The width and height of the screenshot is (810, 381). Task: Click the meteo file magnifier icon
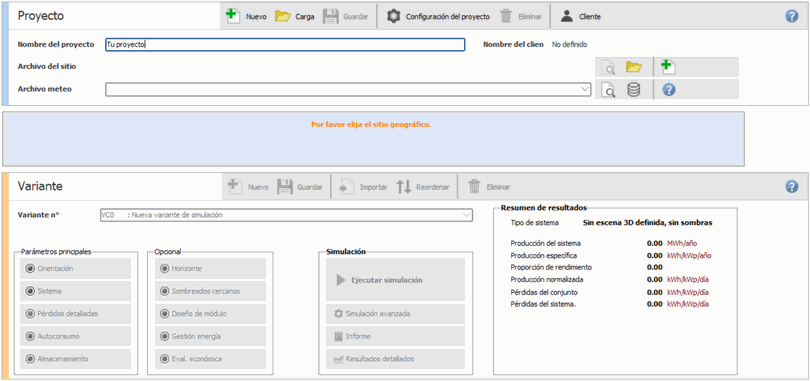[x=608, y=90]
